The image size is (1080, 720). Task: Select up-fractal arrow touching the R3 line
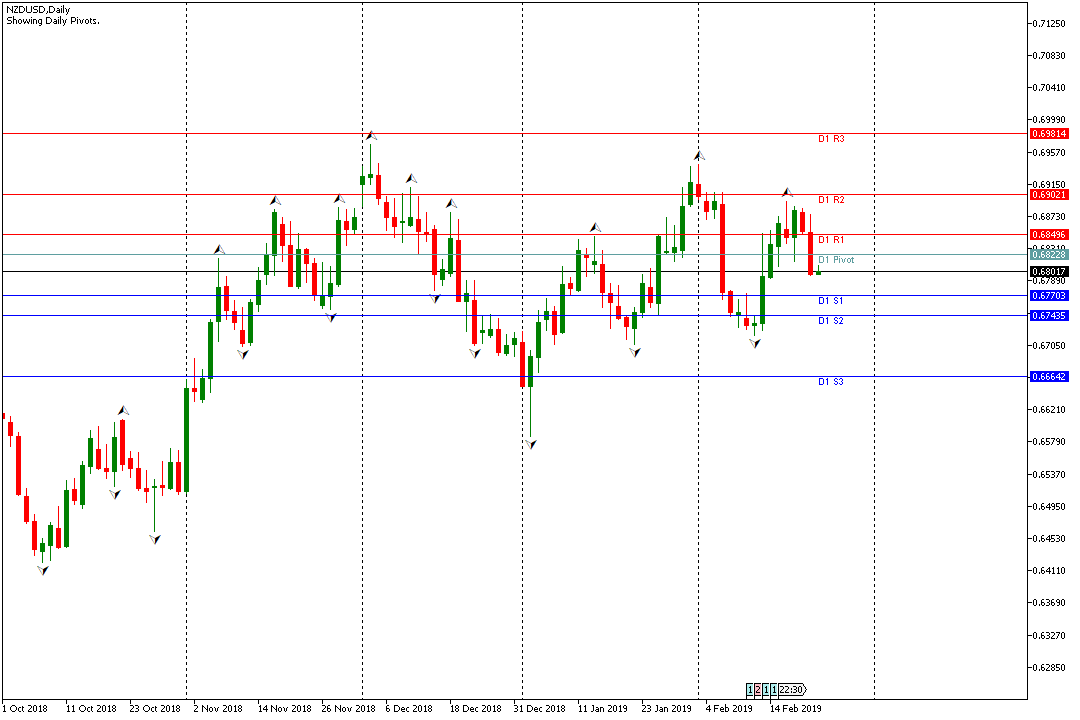[371, 135]
